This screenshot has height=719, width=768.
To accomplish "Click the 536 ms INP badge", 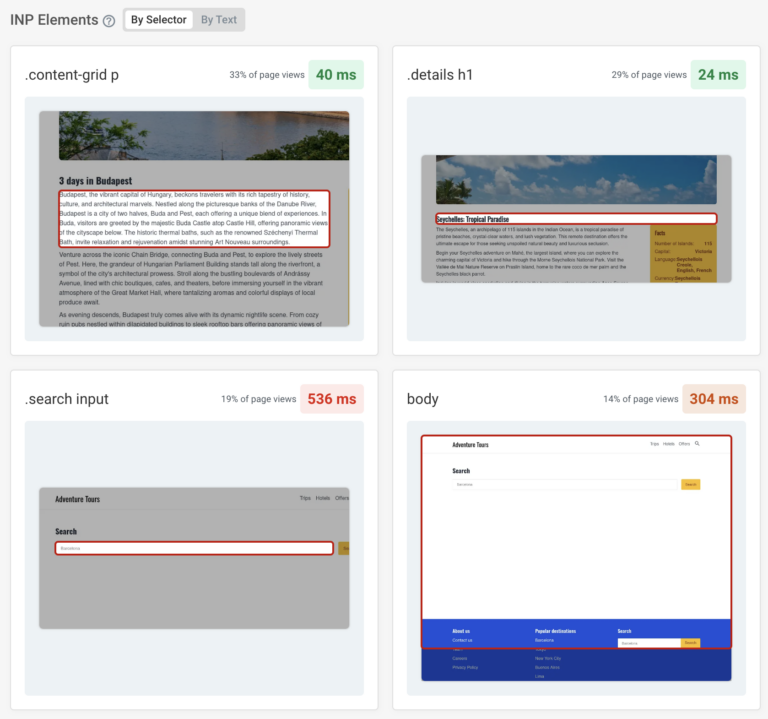I will (332, 399).
